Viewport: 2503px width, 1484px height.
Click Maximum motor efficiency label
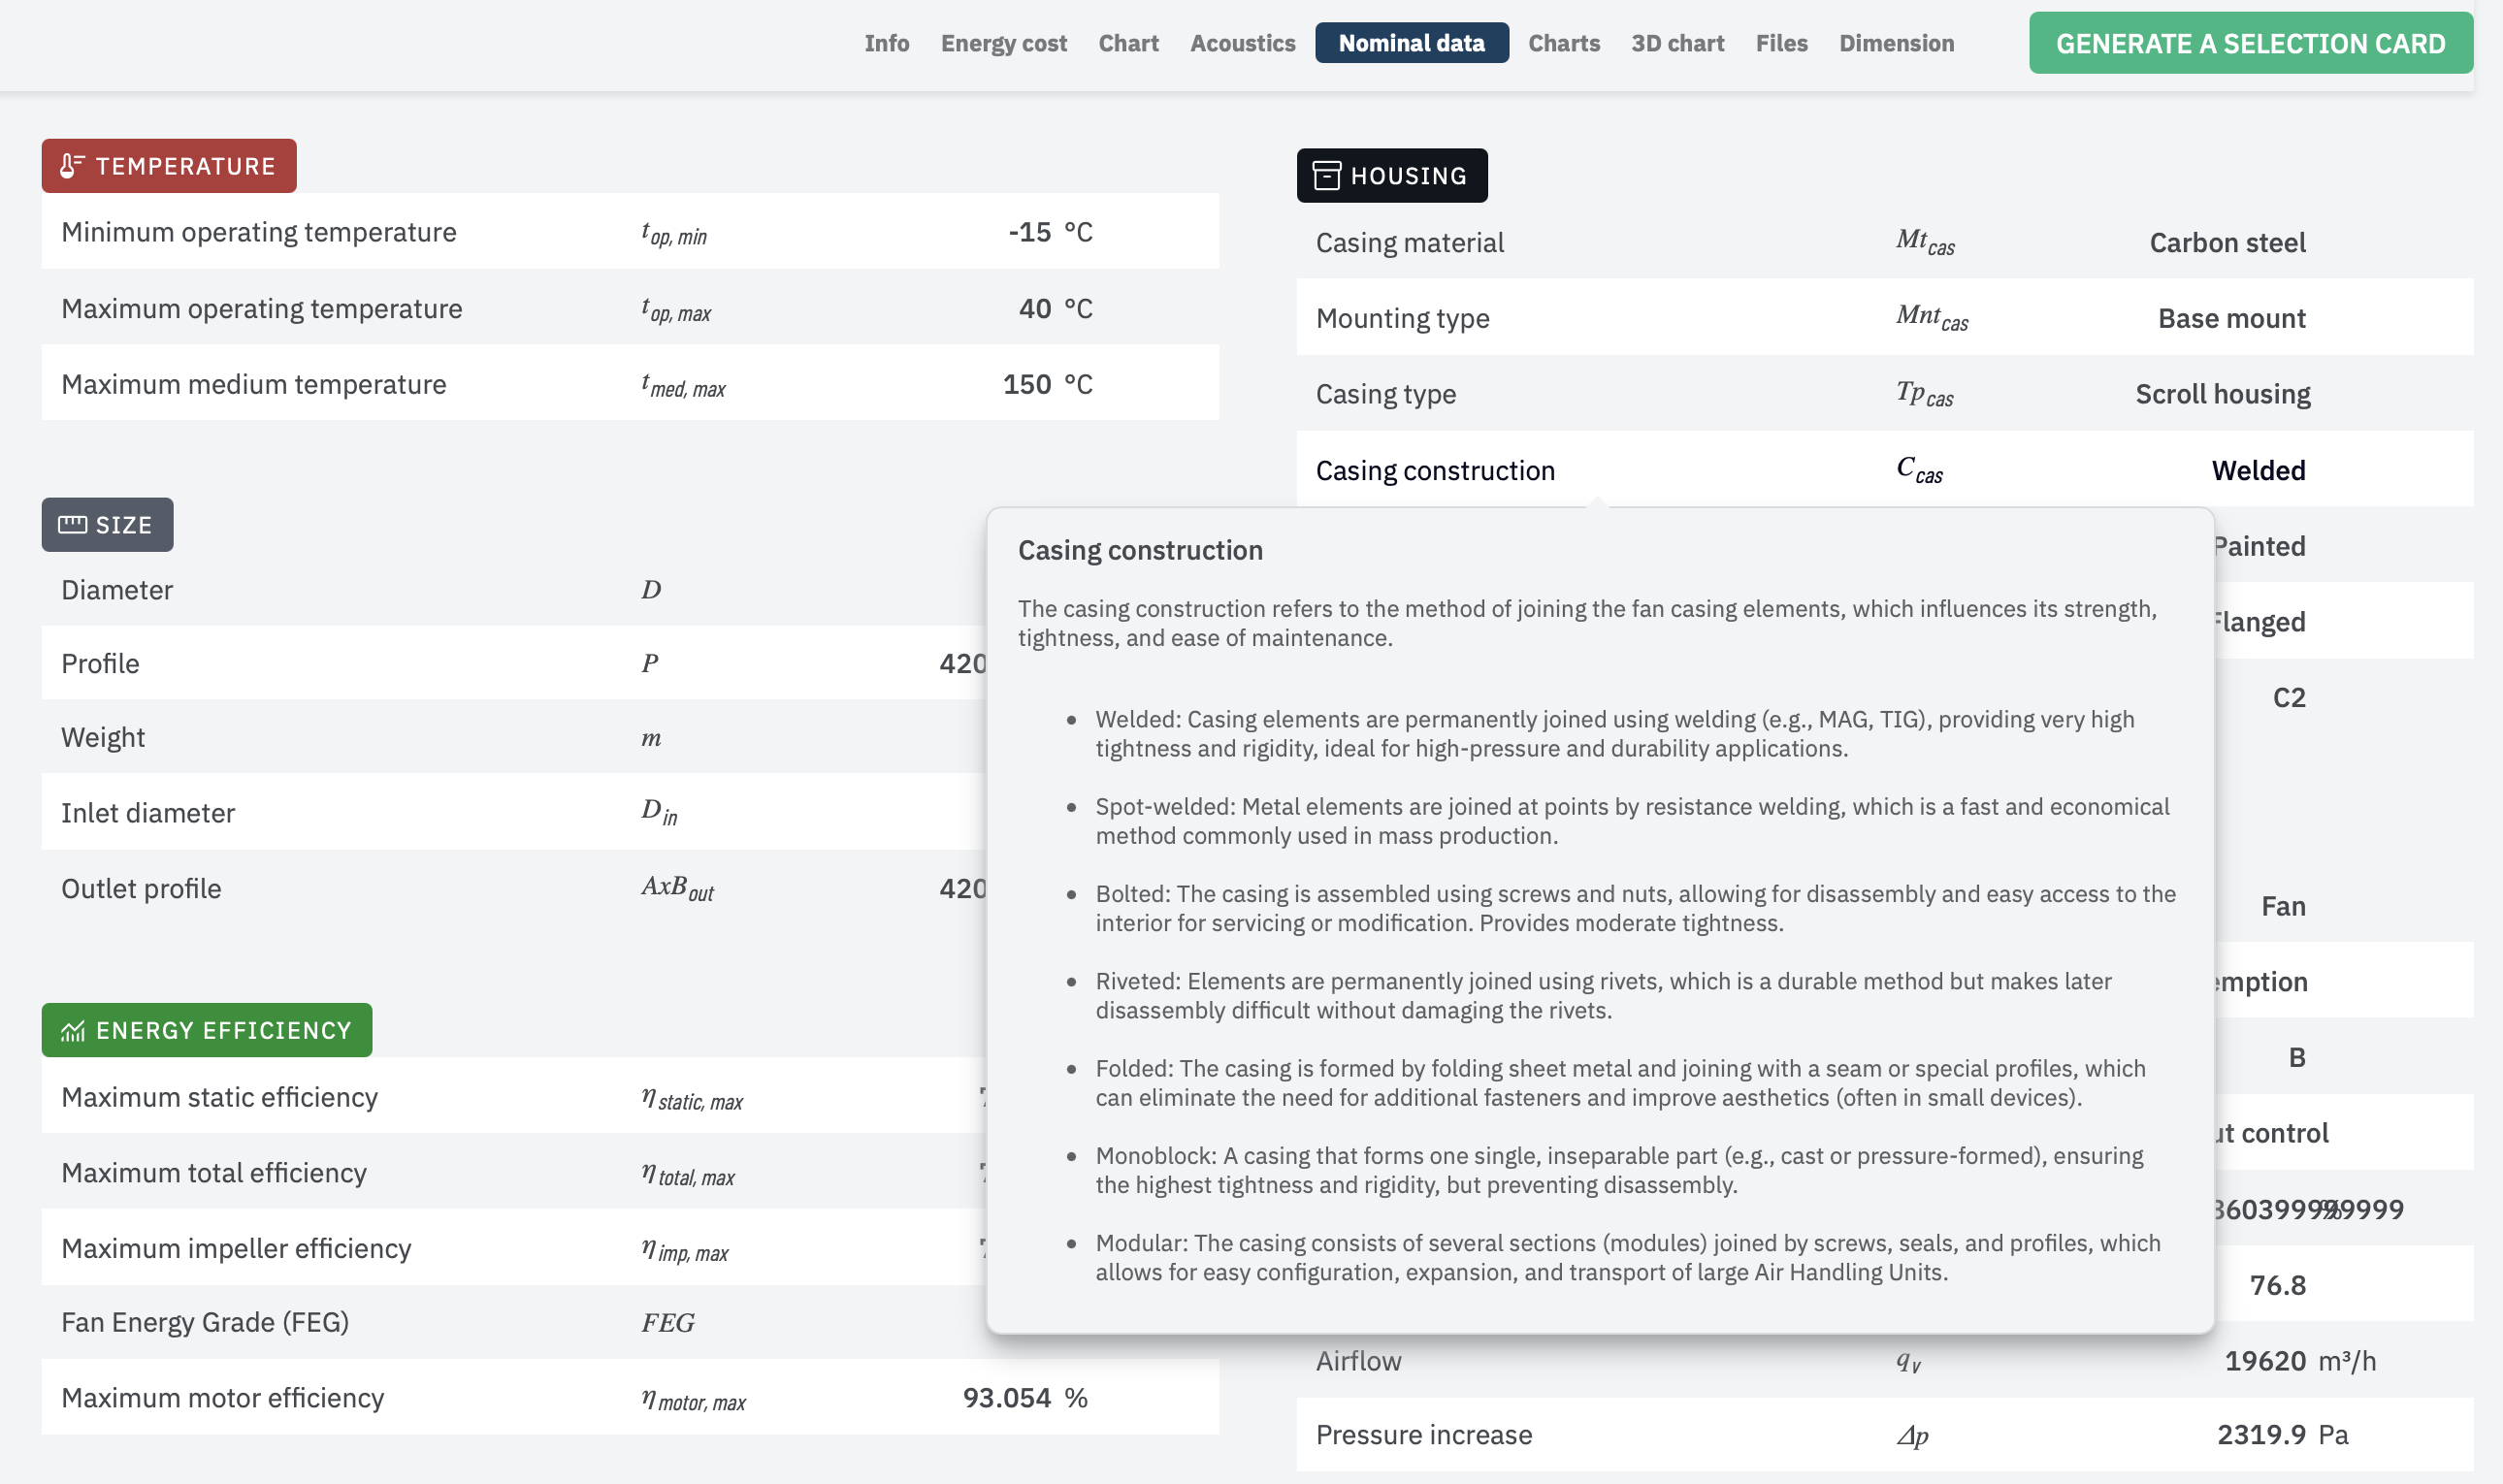tap(222, 1399)
